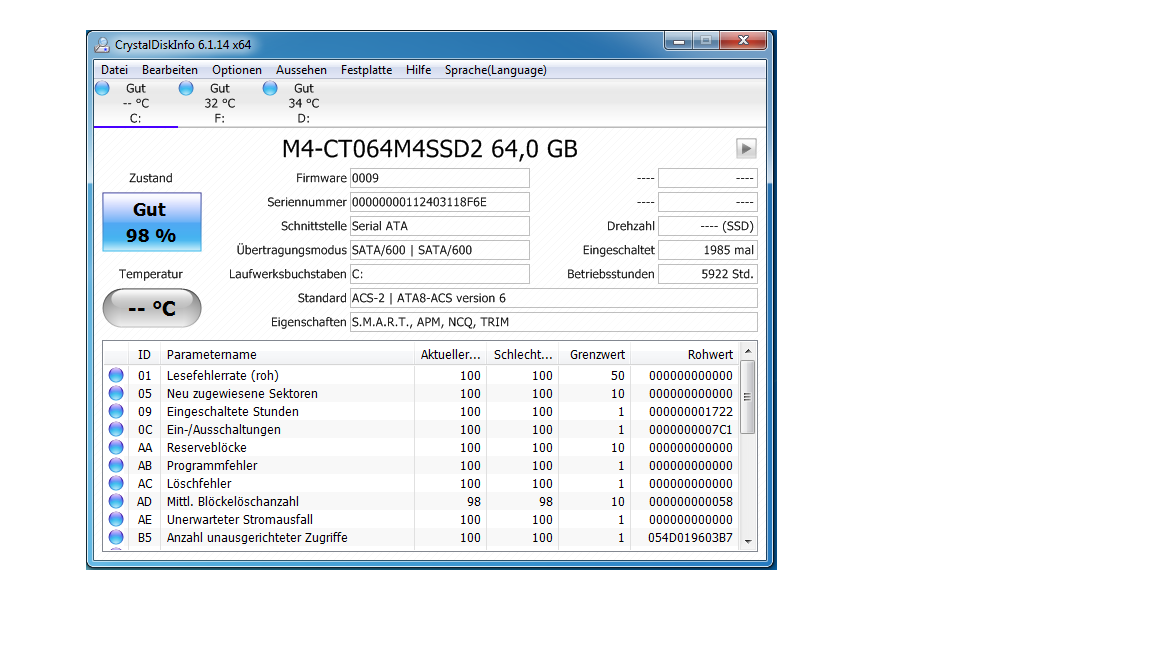The image size is (1152, 648).
Task: Click the Schlecht... column header
Action: [x=522, y=355]
